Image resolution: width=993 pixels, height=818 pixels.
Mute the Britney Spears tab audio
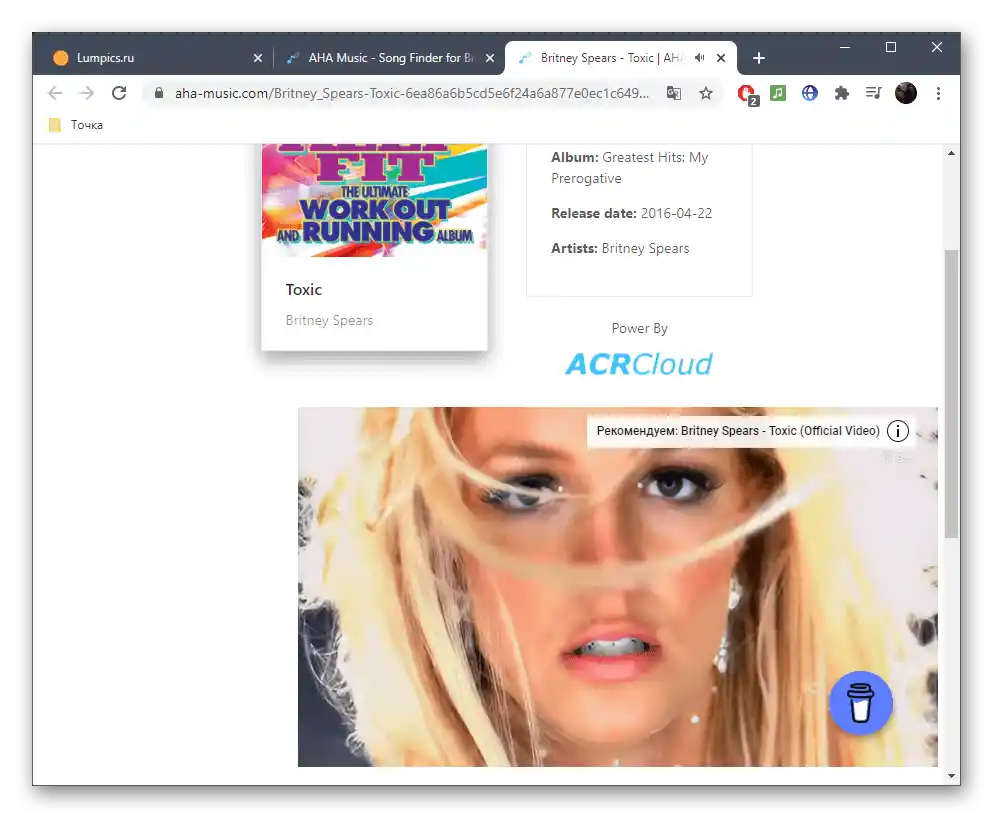[x=700, y=58]
